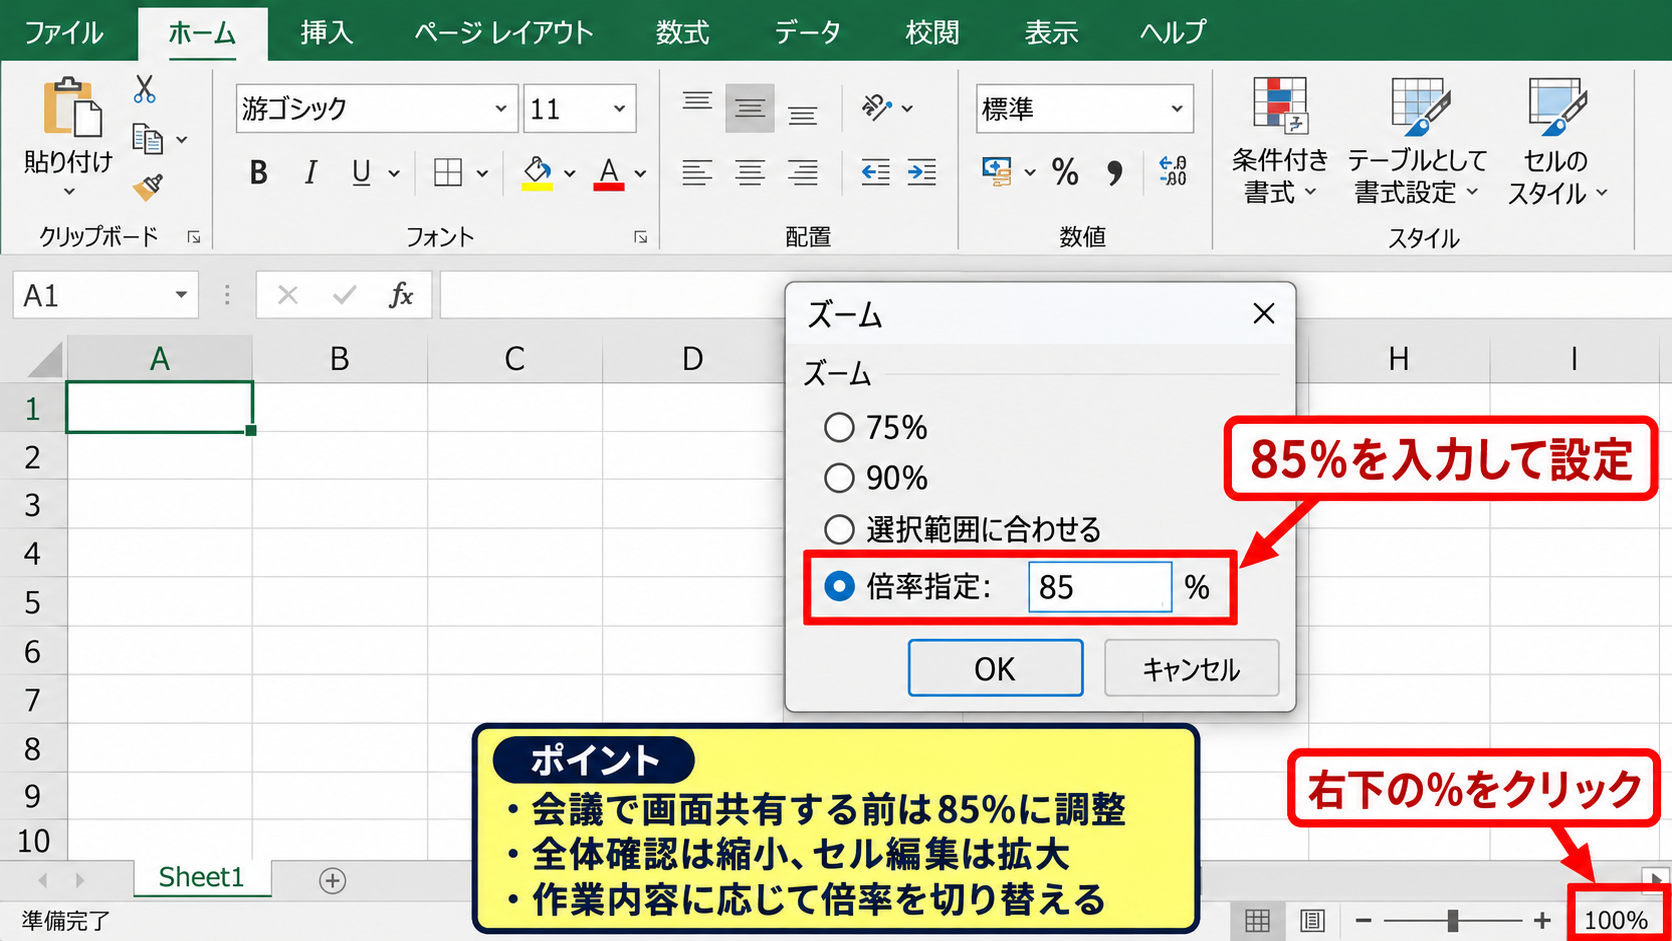Switch to Page Layout view in status bar

[x=1312, y=920]
